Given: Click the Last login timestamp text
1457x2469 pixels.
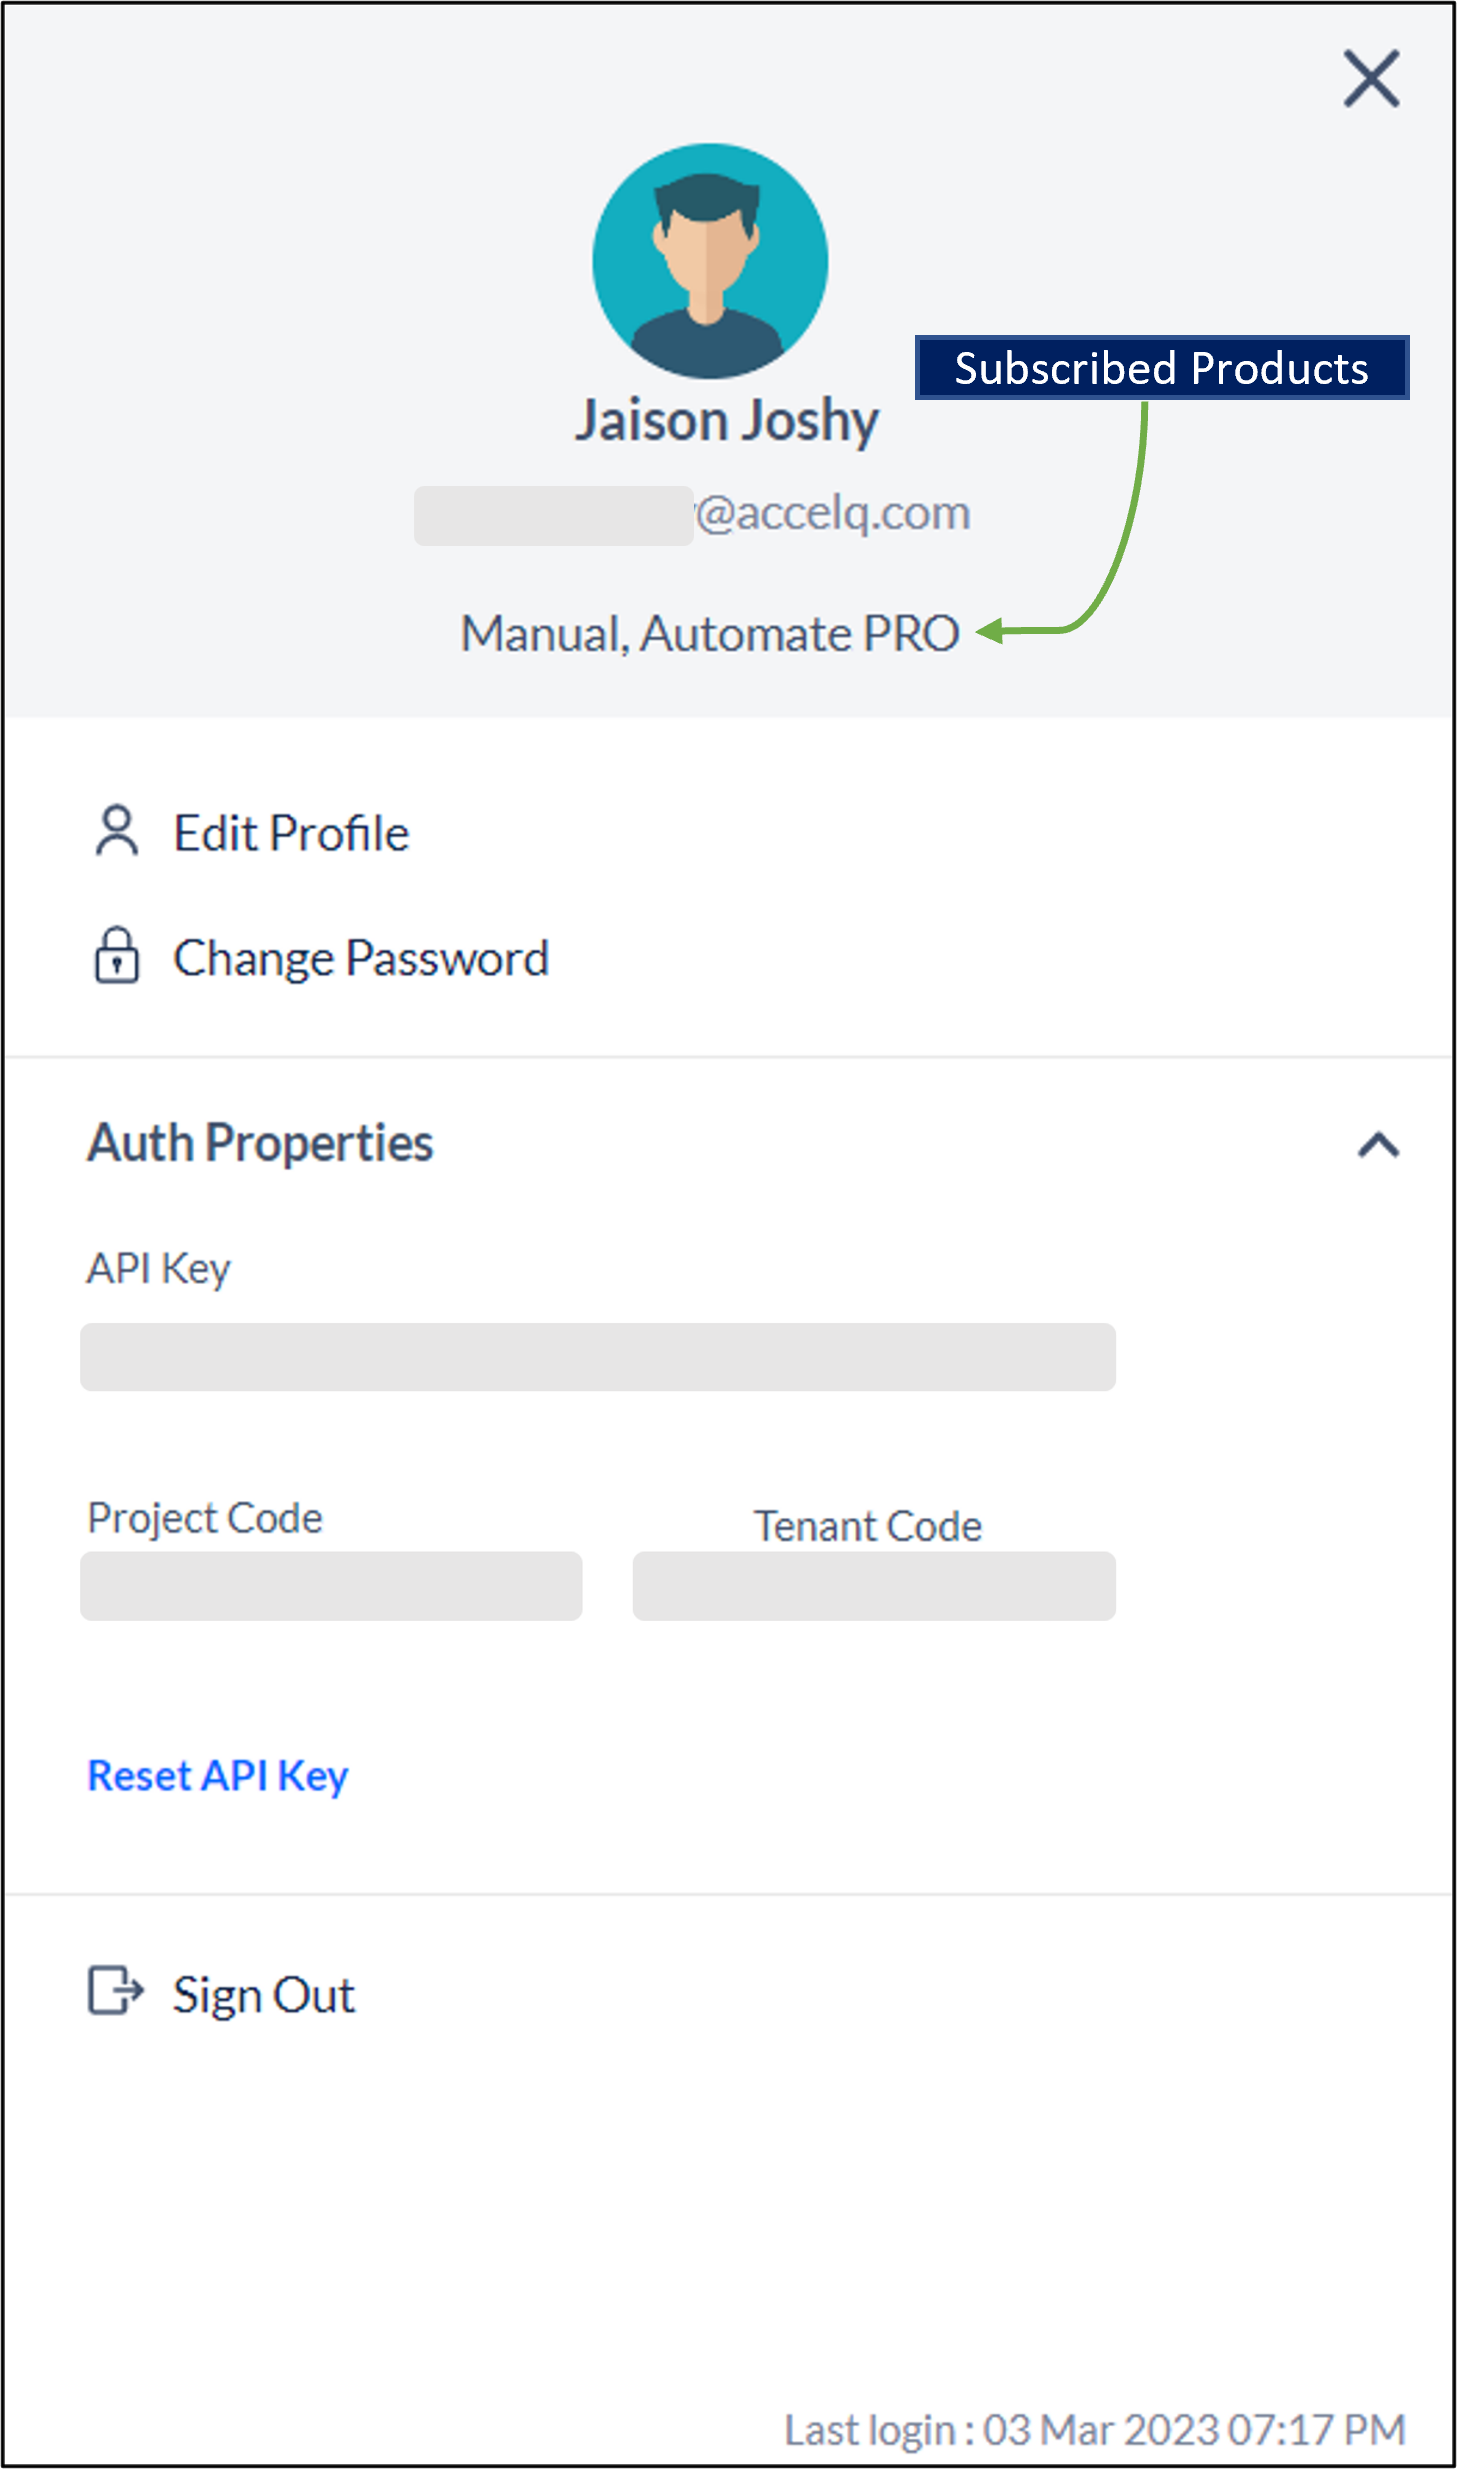Looking at the screenshot, I should pos(1095,2430).
